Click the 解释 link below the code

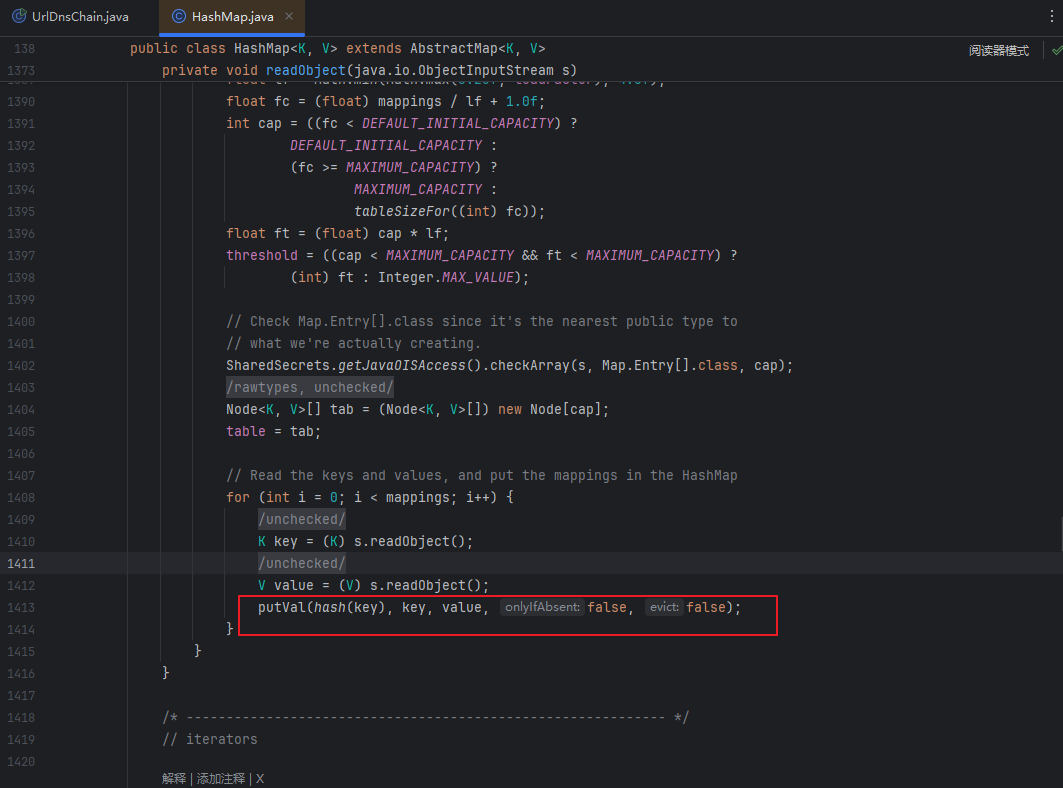point(174,779)
